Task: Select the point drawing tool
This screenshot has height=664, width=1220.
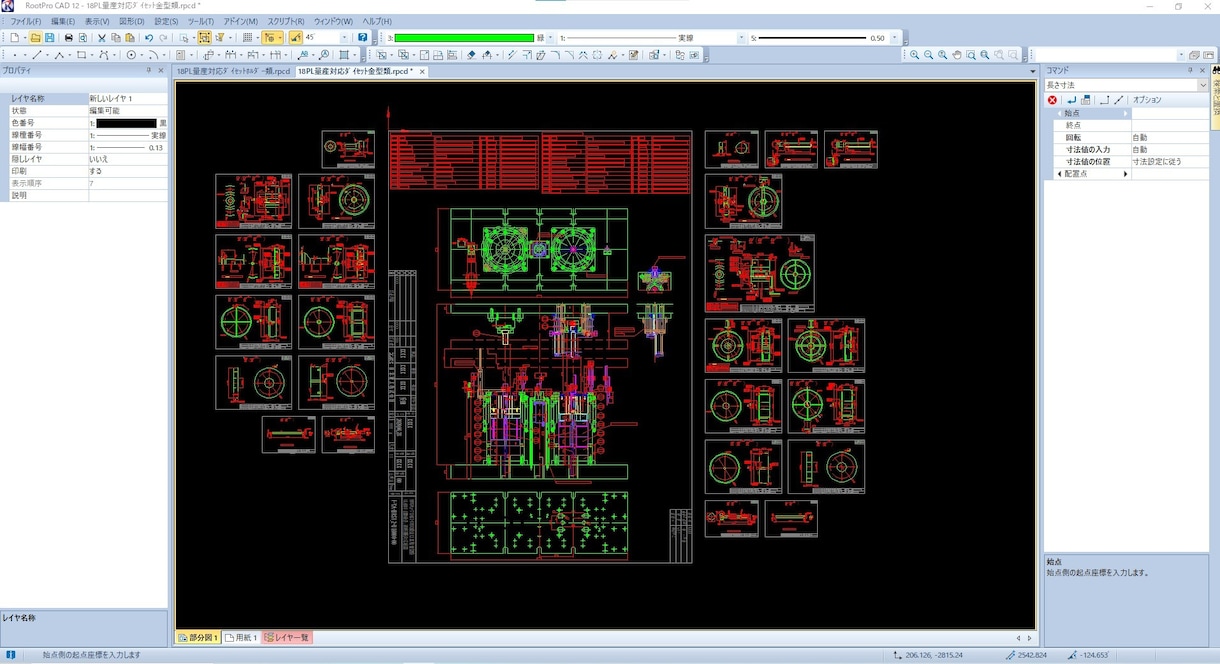Action: [15, 55]
